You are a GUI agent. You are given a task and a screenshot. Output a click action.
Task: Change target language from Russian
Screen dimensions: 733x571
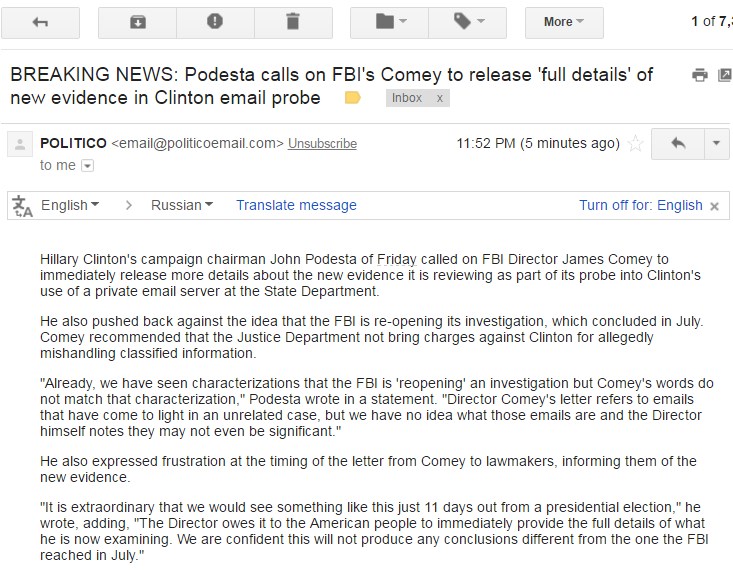pyautogui.click(x=182, y=205)
